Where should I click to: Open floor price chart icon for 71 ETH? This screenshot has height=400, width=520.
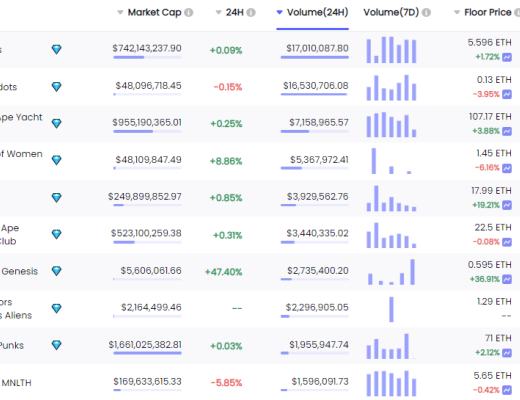point(507,353)
